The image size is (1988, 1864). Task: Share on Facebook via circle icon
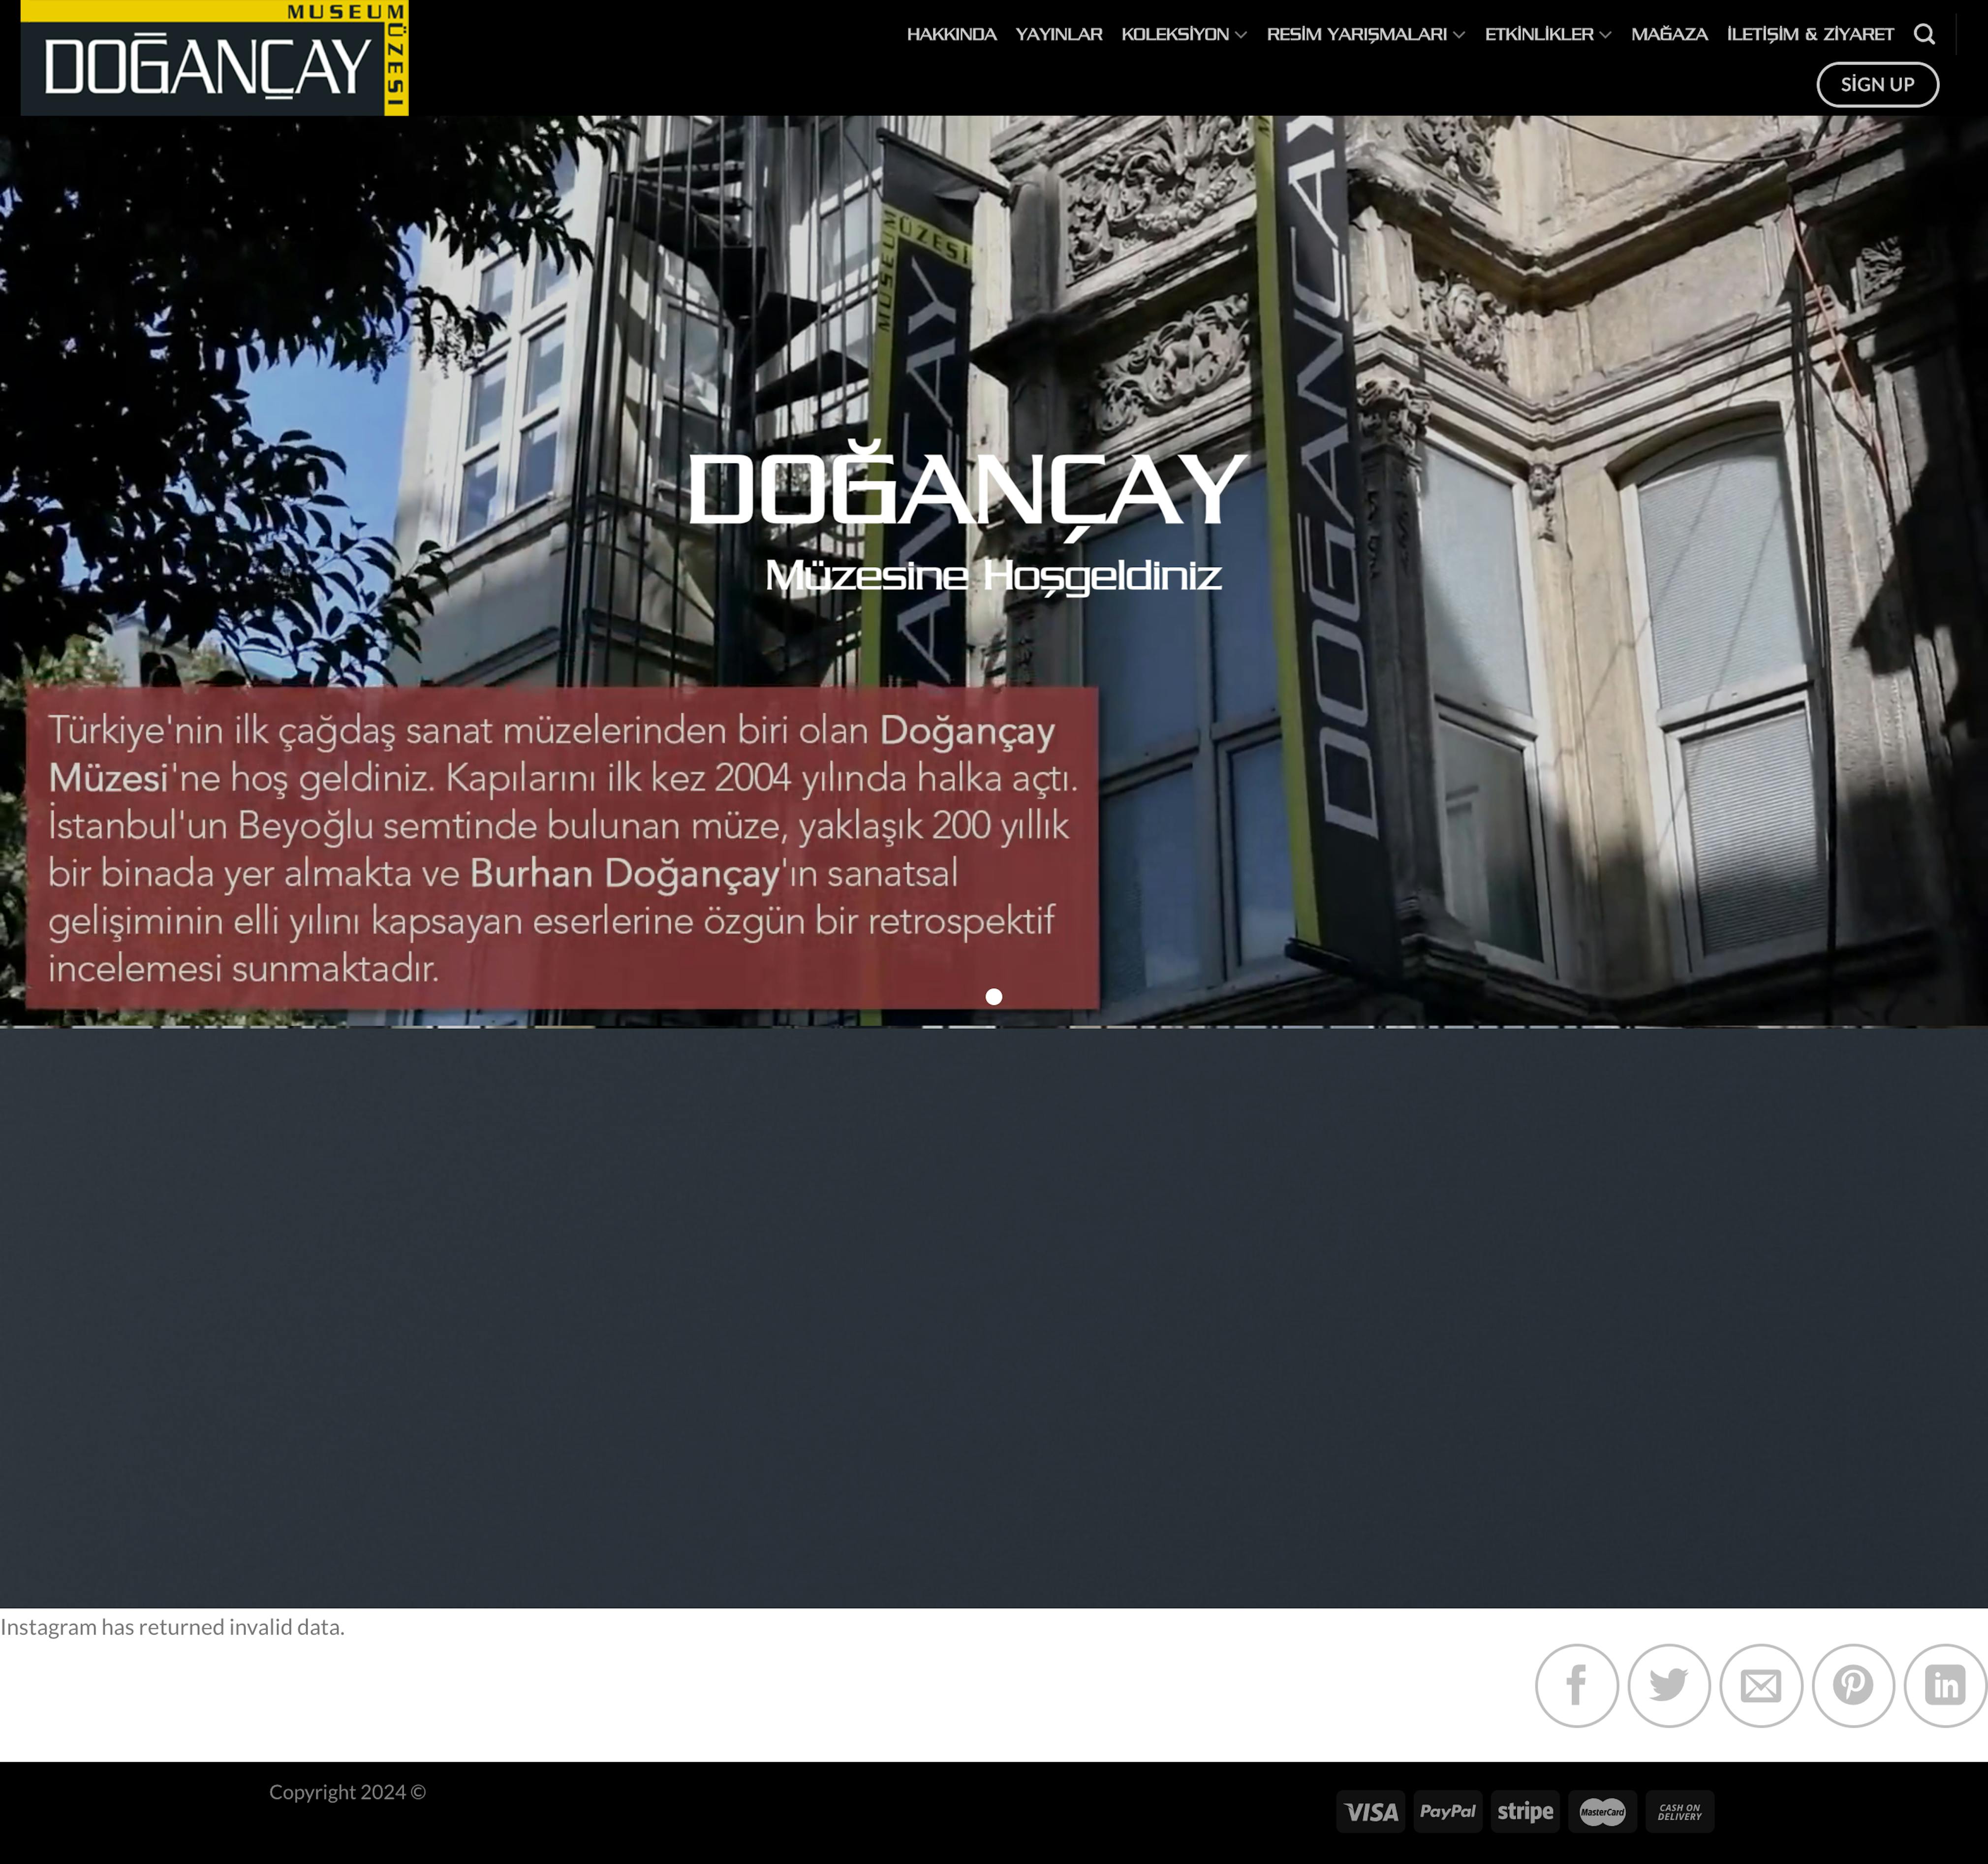(x=1577, y=1685)
